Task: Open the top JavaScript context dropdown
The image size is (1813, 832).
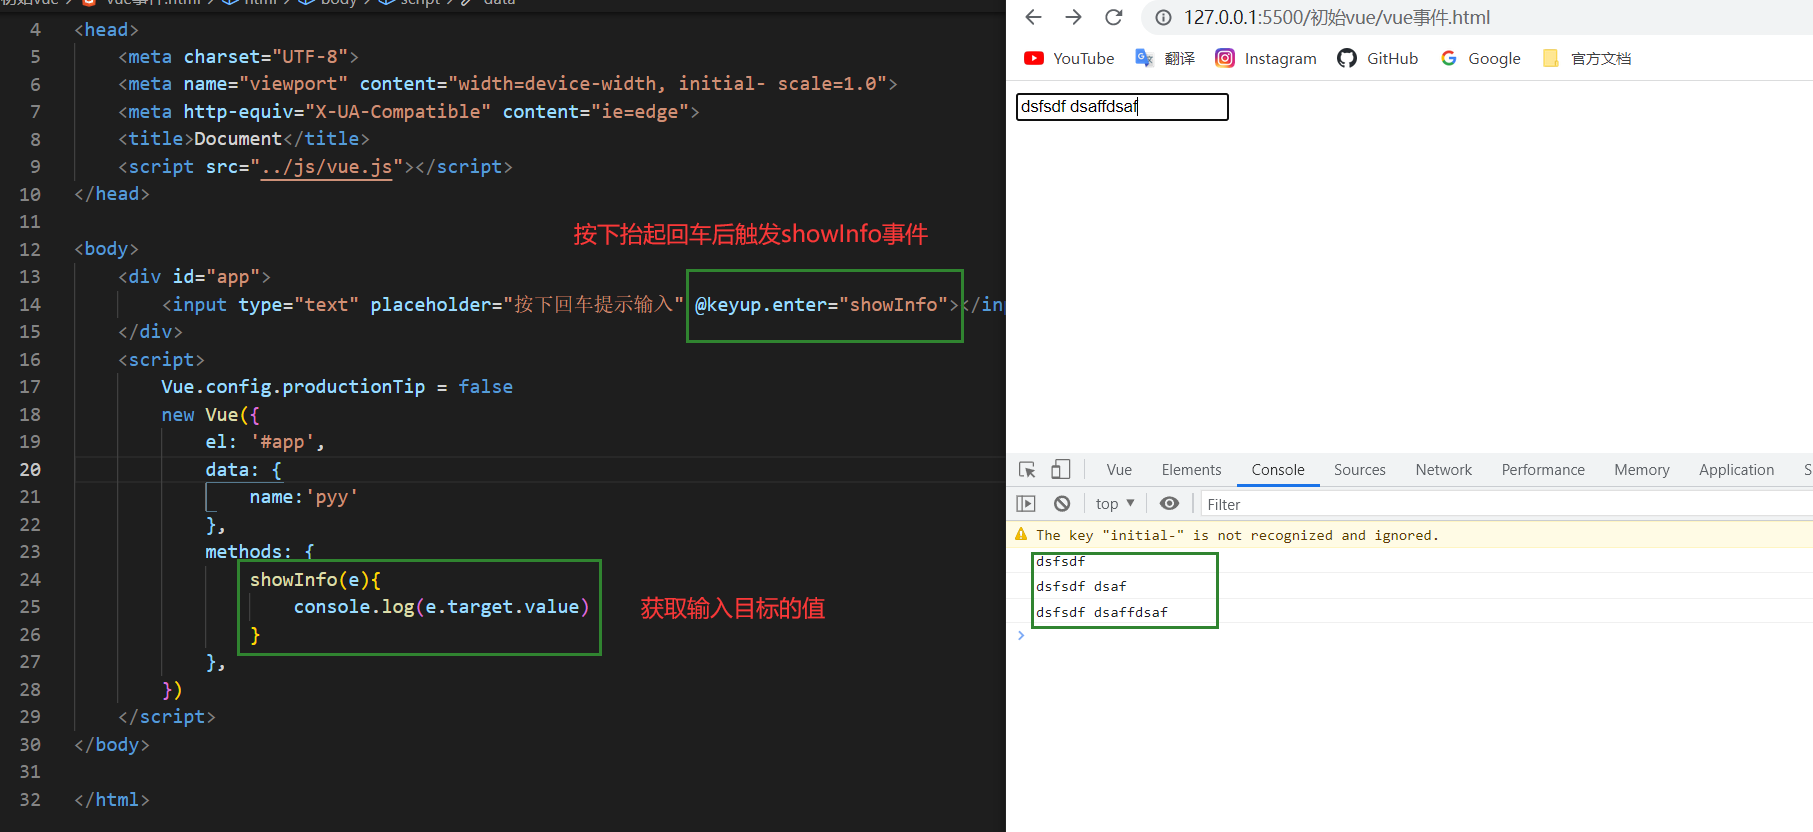Action: point(1115,503)
